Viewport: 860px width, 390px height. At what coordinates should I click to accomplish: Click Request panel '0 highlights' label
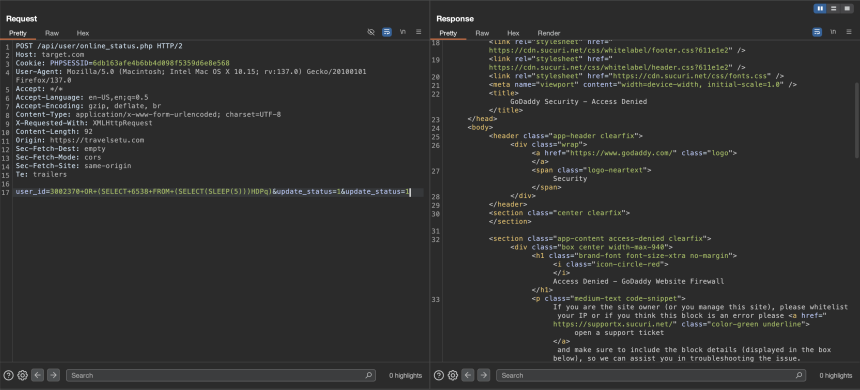click(405, 376)
